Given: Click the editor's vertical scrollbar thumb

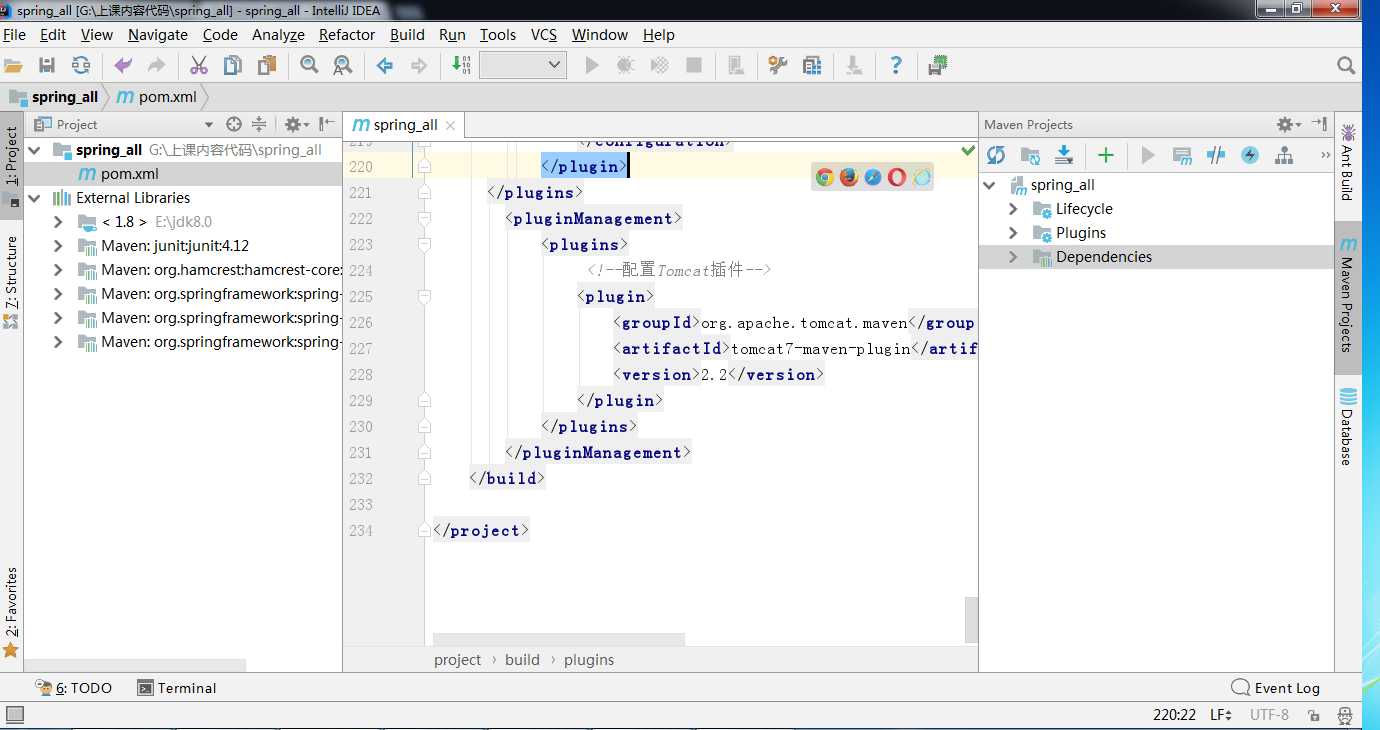Looking at the screenshot, I should click(971, 620).
